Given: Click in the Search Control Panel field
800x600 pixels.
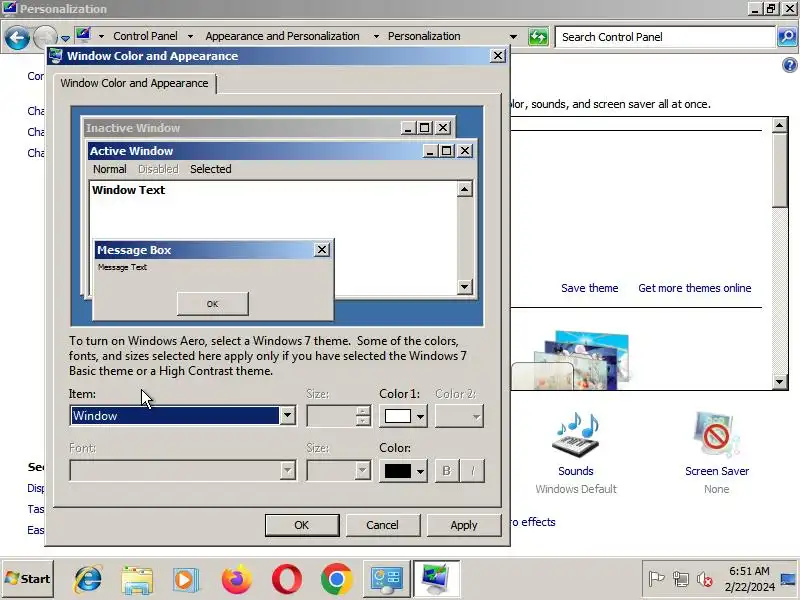Looking at the screenshot, I should pos(665,37).
